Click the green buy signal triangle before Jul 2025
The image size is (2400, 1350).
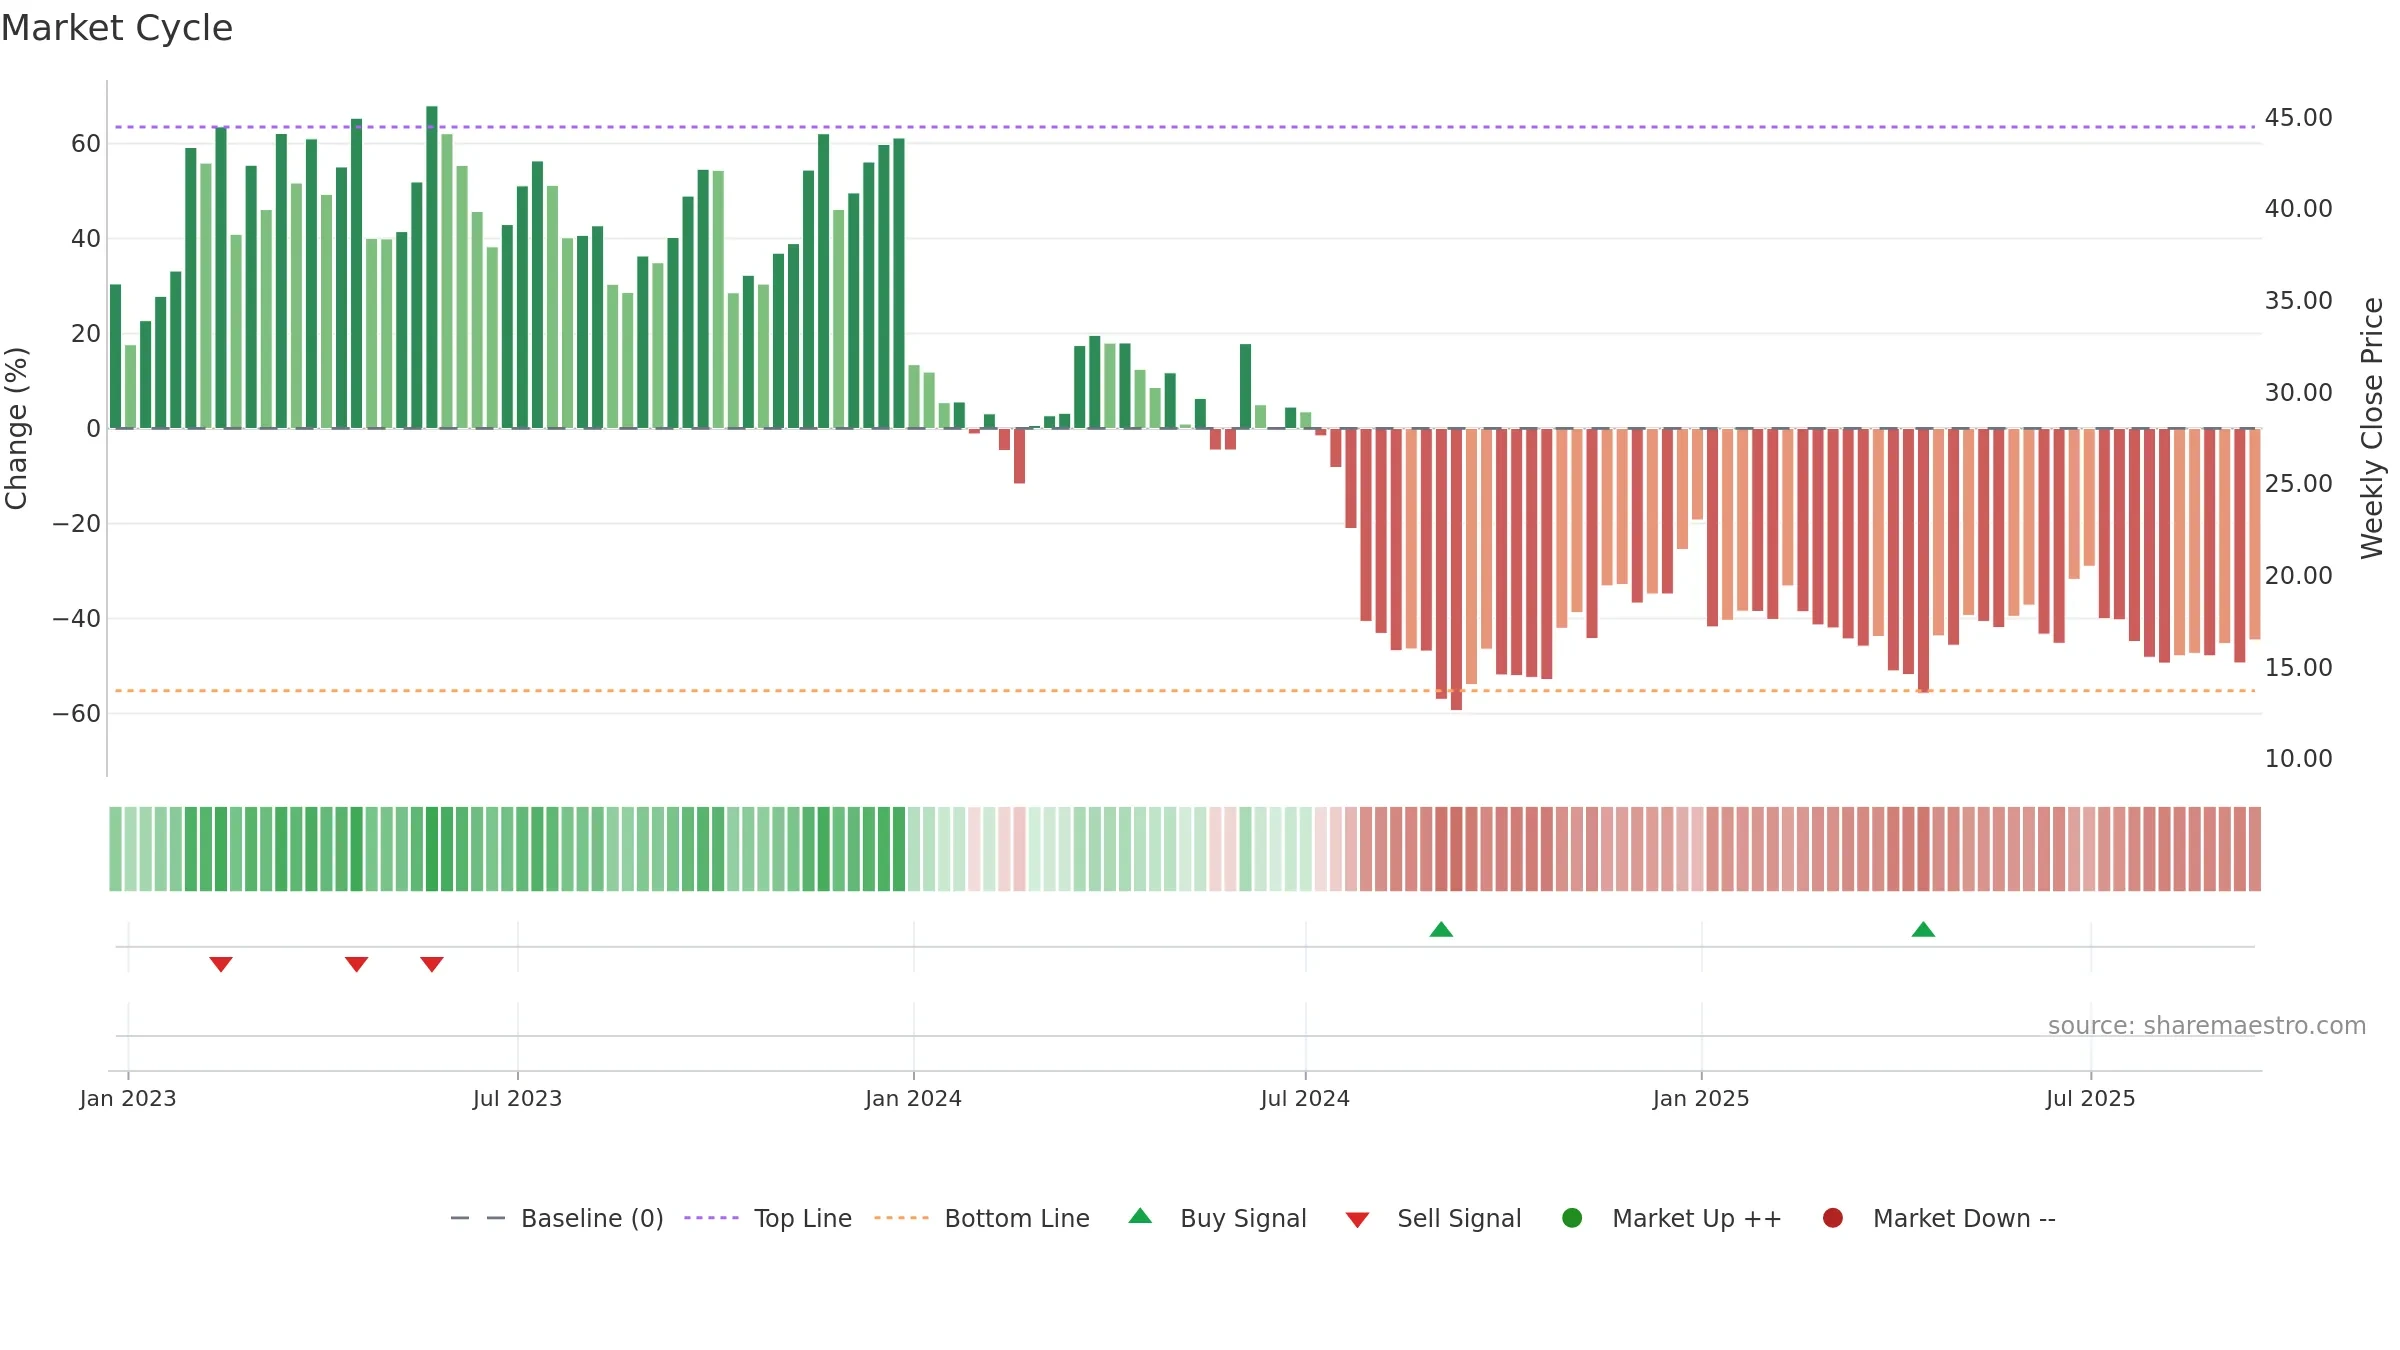[1923, 930]
